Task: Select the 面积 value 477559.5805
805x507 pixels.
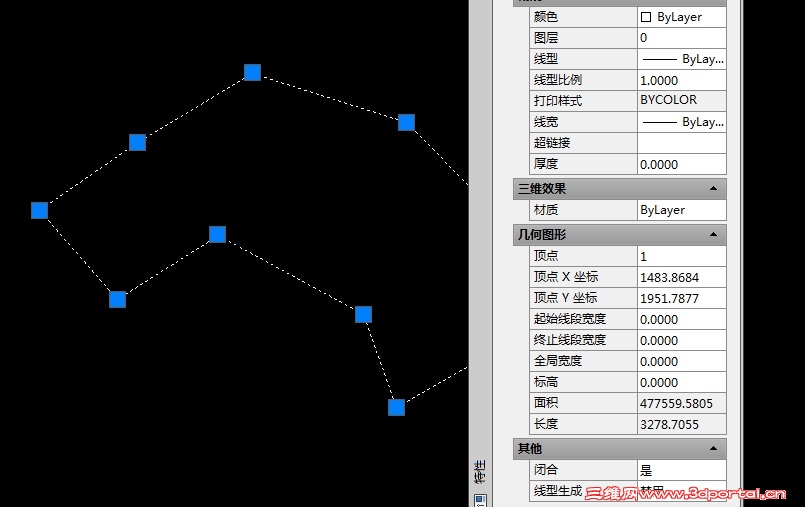Action: 681,403
